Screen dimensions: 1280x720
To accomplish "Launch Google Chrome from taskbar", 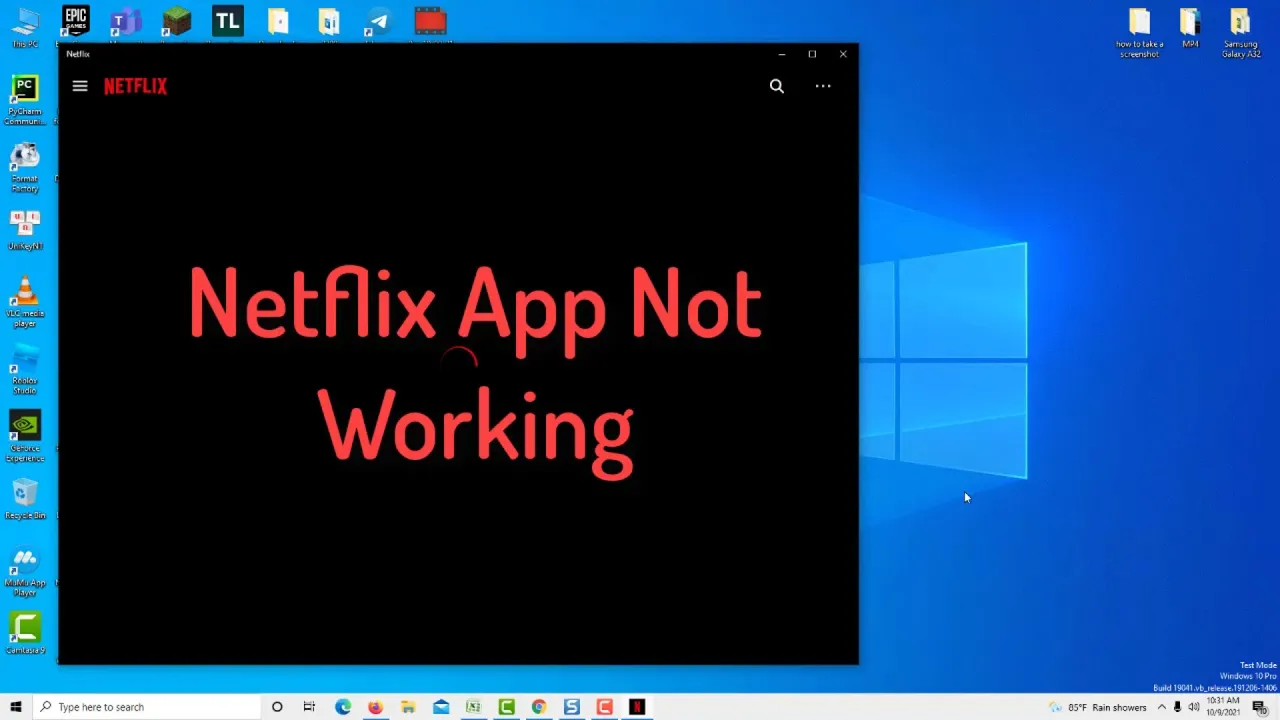I will pyautogui.click(x=539, y=707).
